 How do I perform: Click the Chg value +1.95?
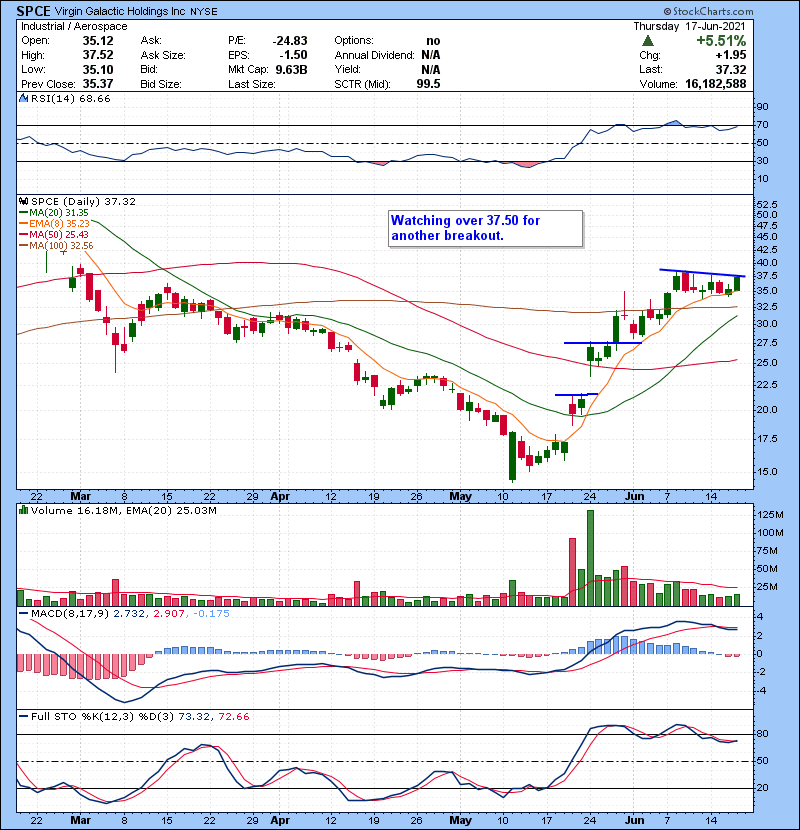pos(731,55)
